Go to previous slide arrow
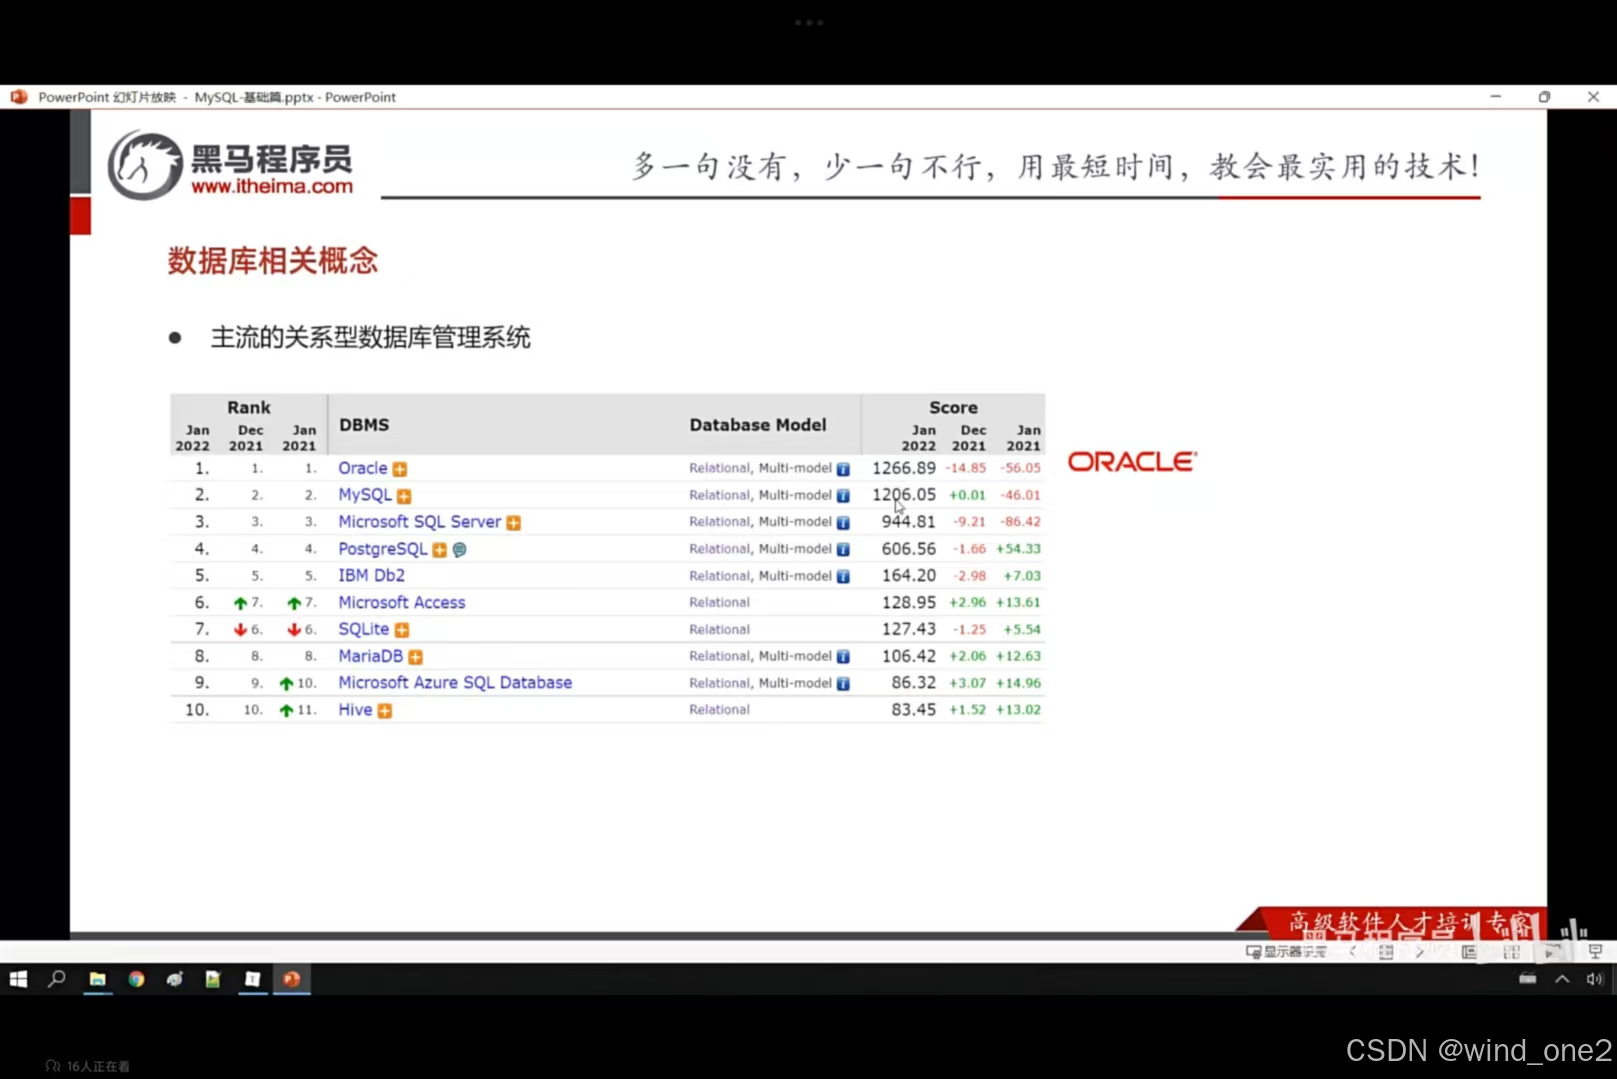1617x1079 pixels. coord(1353,951)
